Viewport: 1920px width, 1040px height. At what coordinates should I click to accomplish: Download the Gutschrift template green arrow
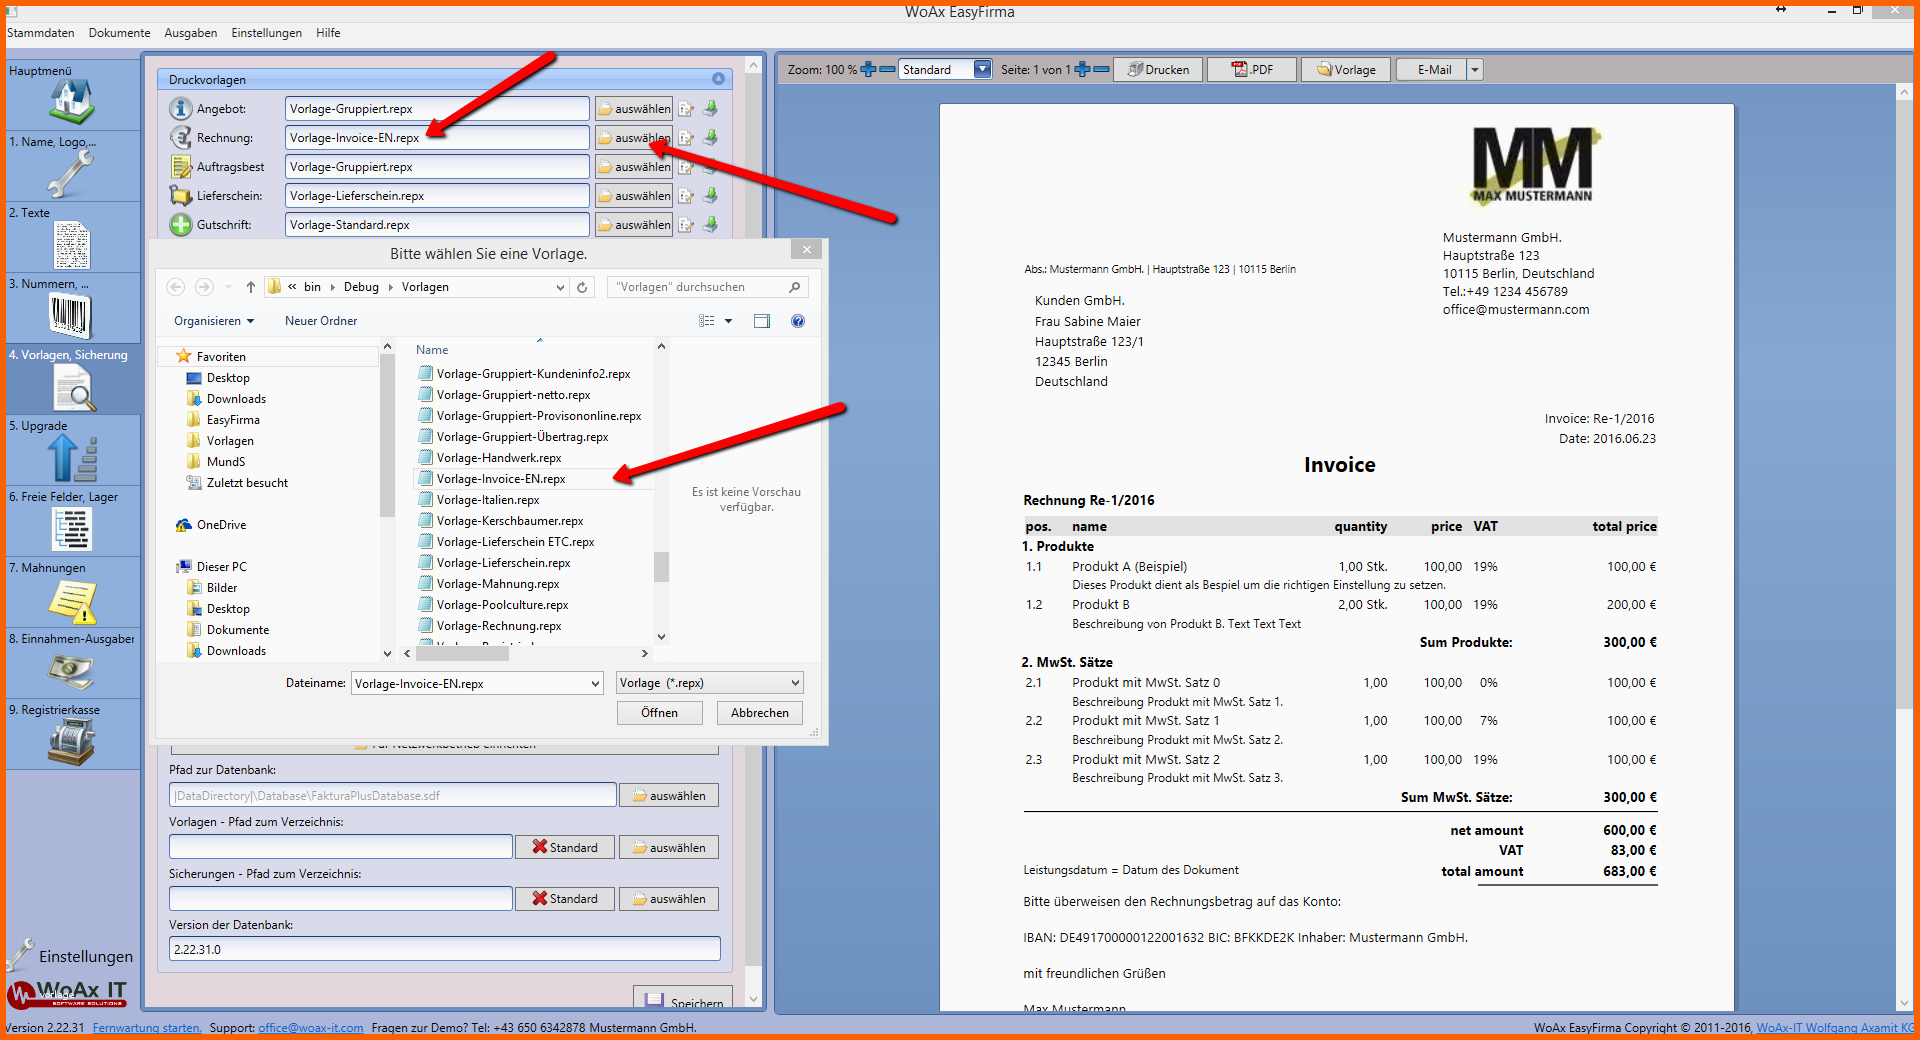[x=710, y=224]
